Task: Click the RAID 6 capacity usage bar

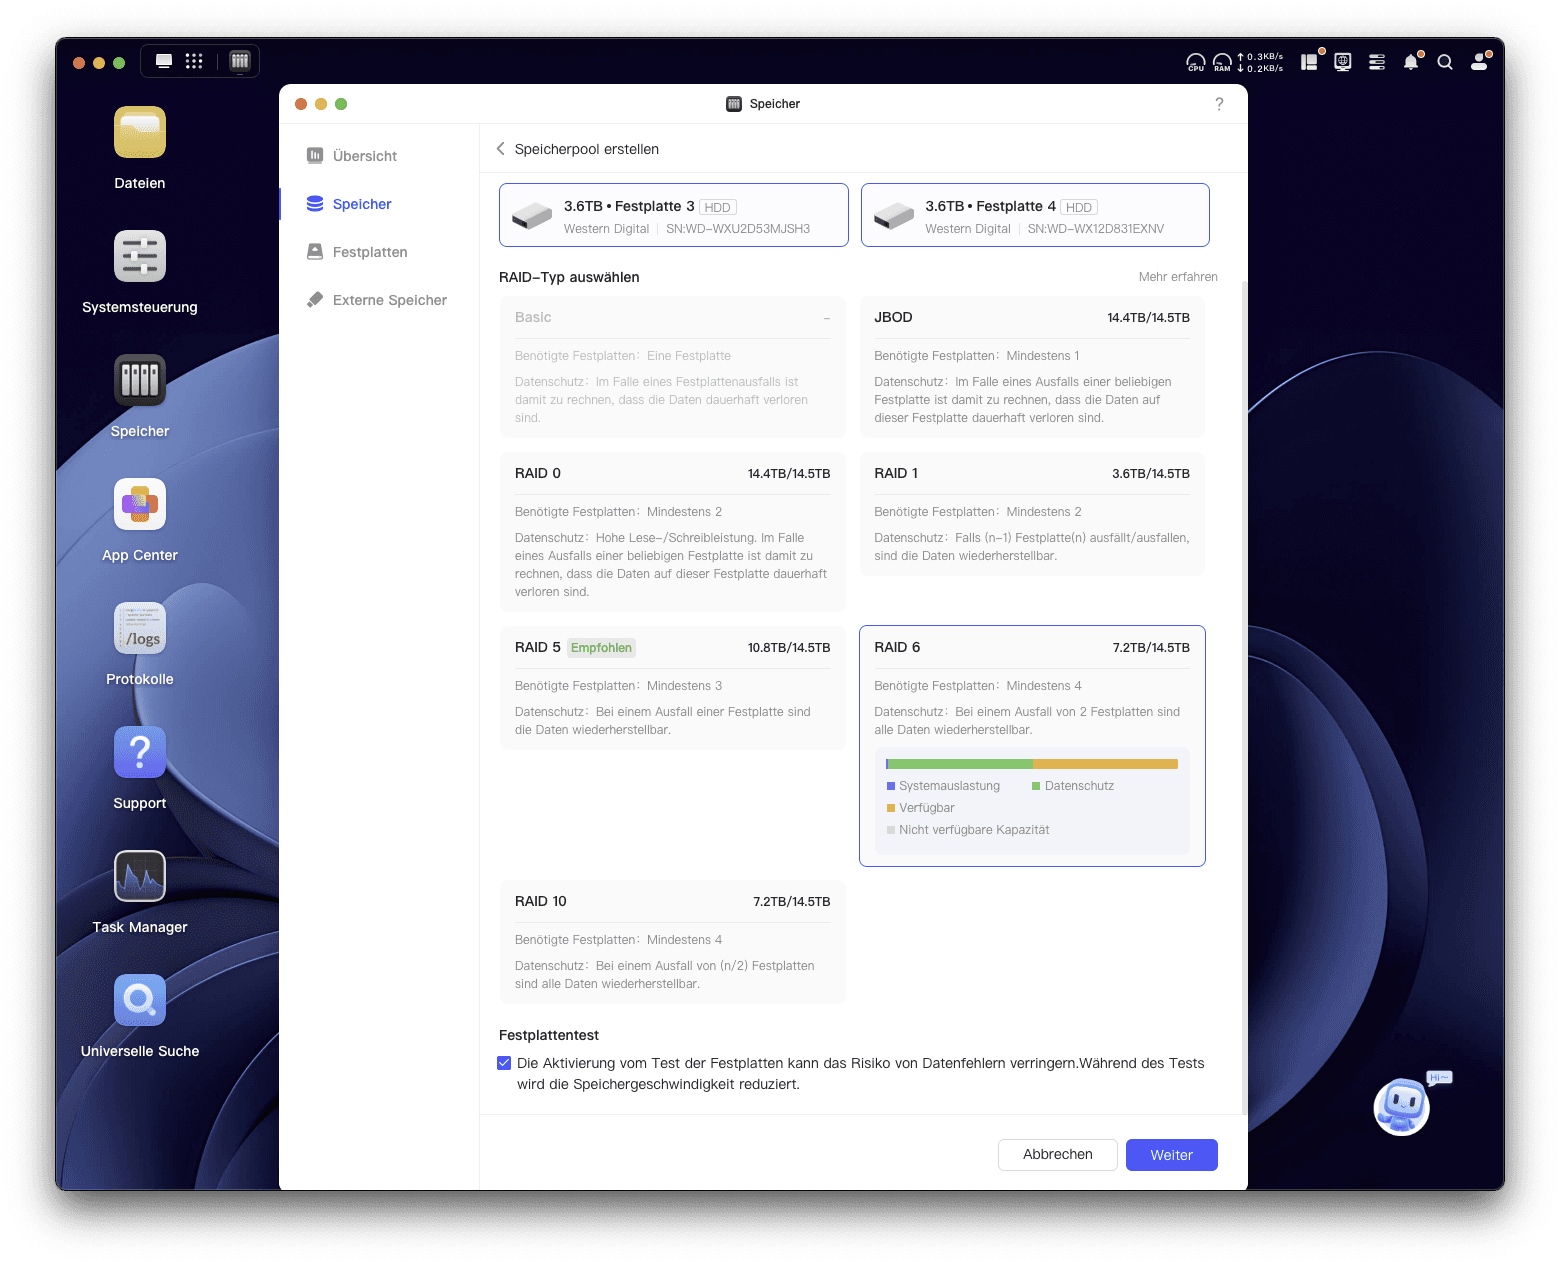Action: [1031, 764]
